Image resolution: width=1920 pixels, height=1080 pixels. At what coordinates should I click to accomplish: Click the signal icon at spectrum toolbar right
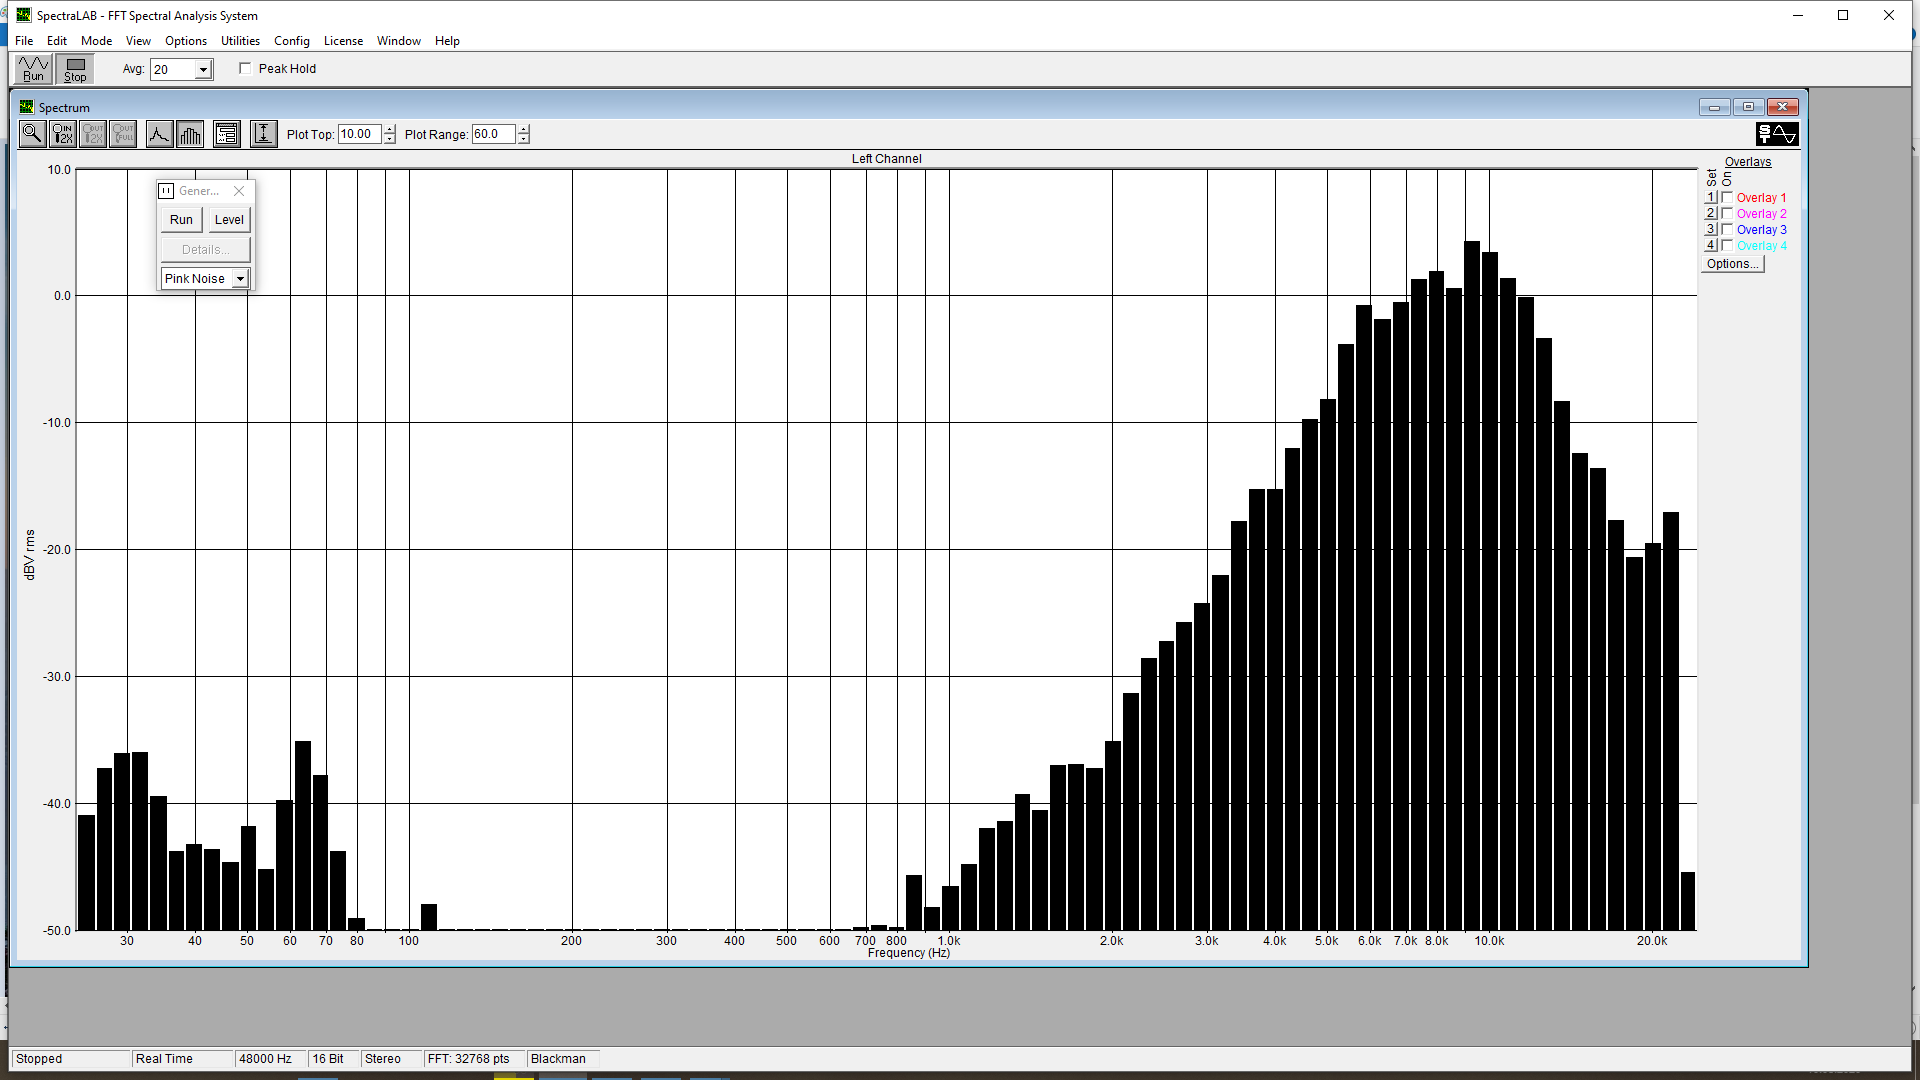pyautogui.click(x=1777, y=134)
